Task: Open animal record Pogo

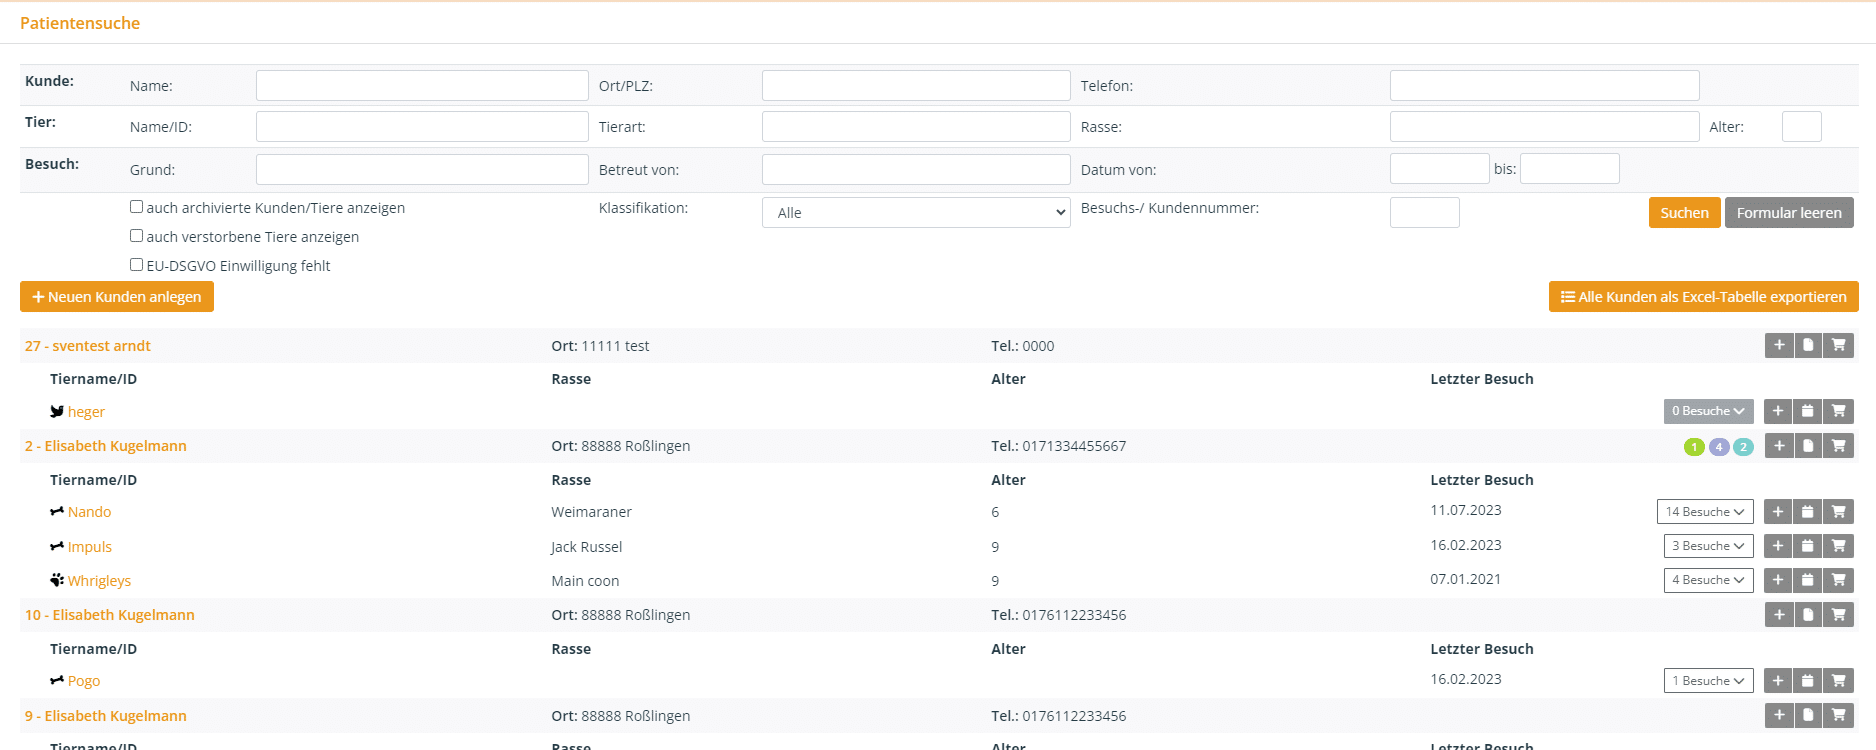Action: (x=84, y=681)
